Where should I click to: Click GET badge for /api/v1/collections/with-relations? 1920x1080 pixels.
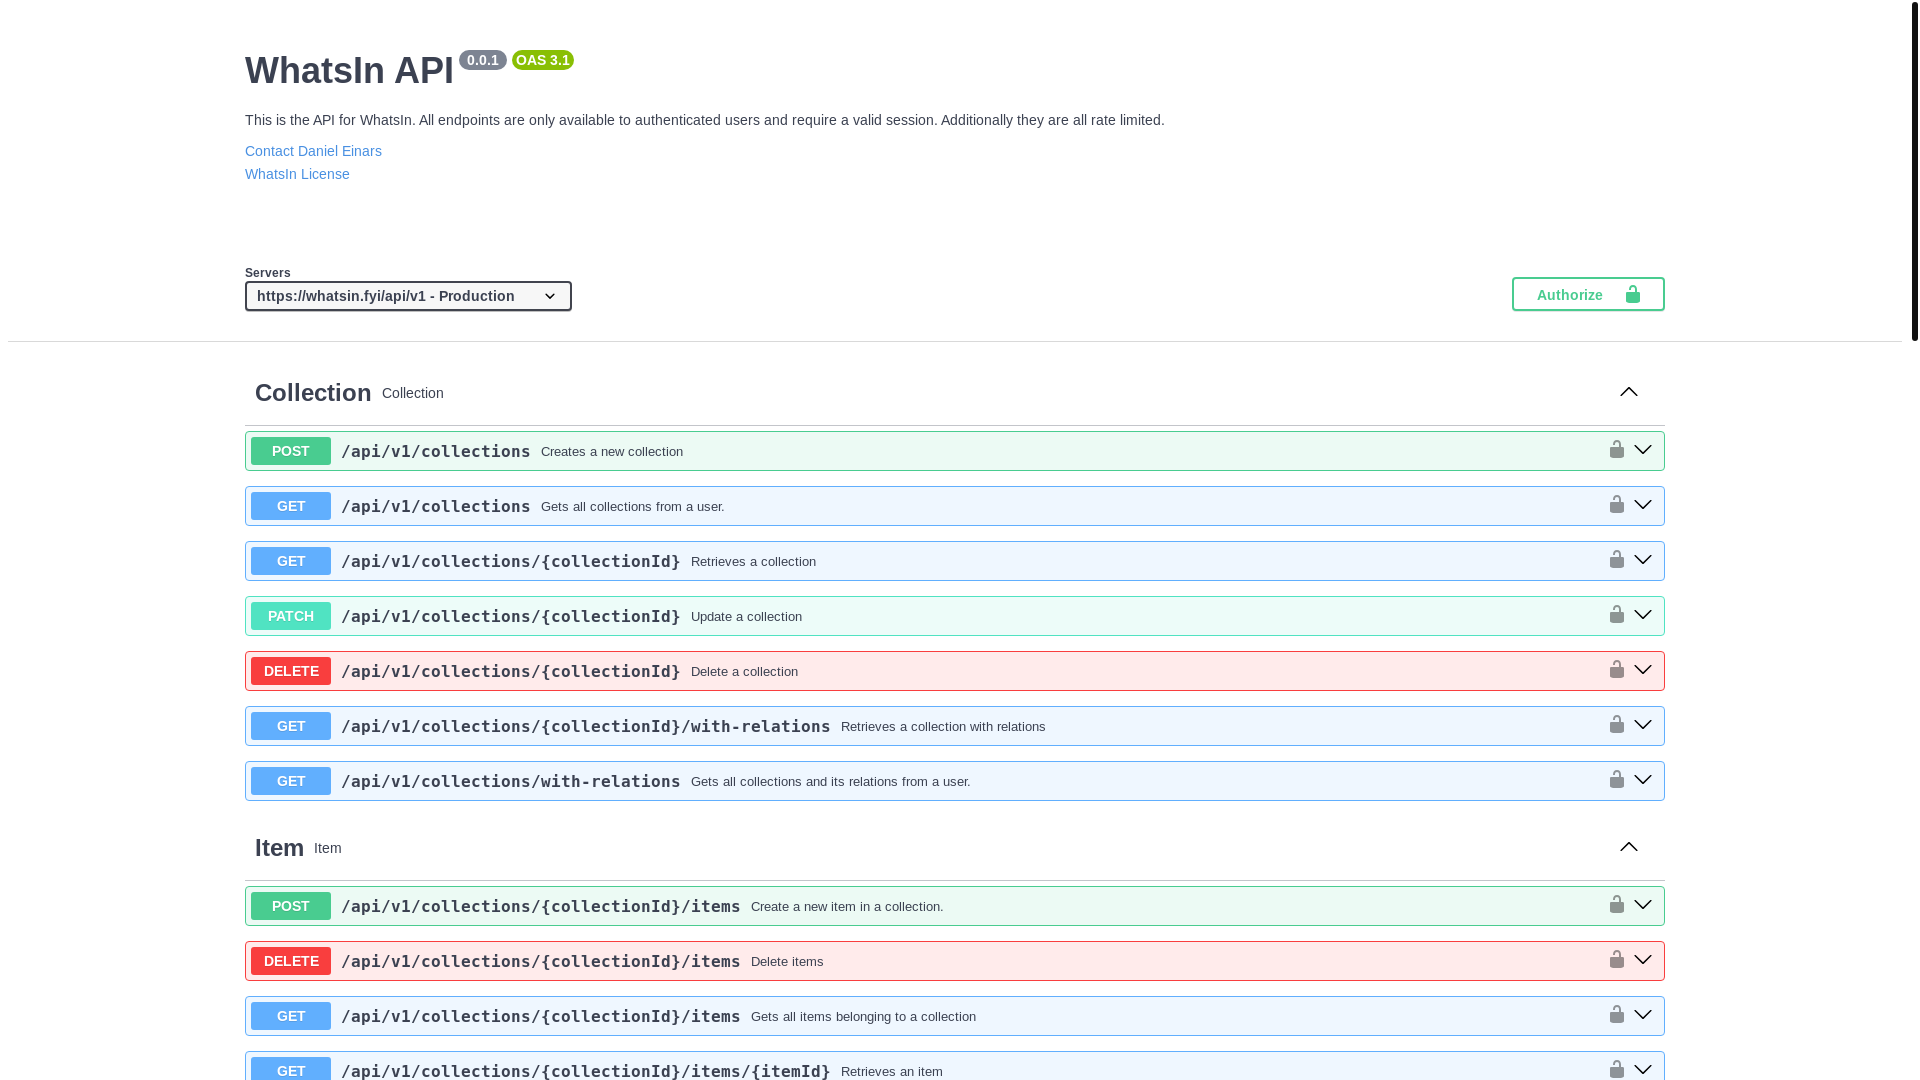click(291, 781)
